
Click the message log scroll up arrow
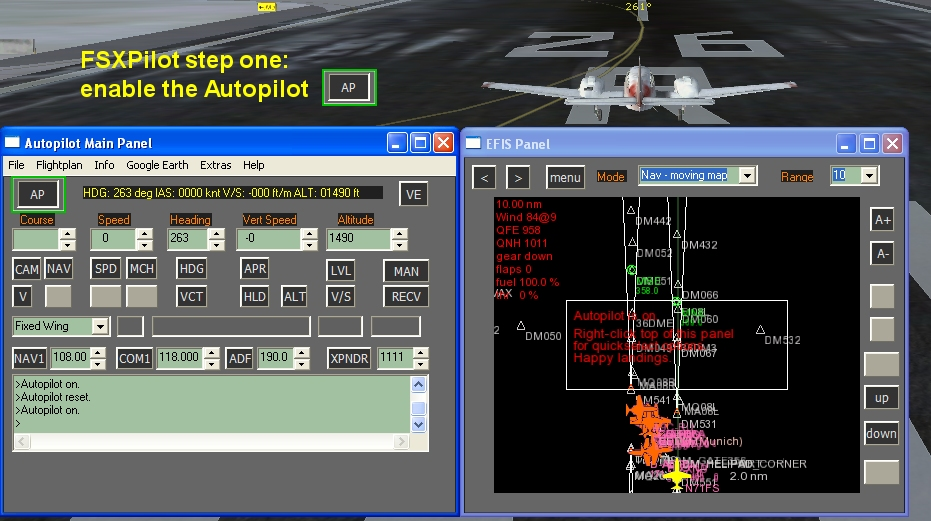(x=418, y=384)
